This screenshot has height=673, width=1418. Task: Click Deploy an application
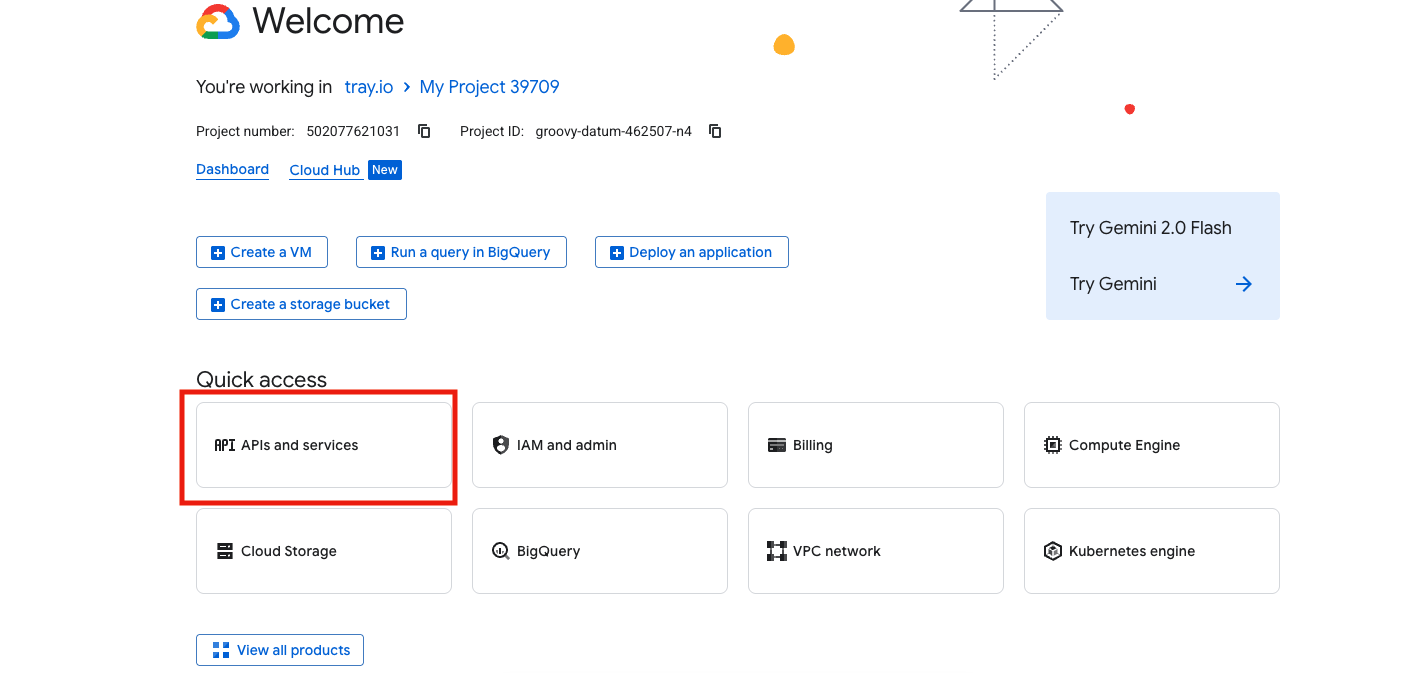(691, 251)
